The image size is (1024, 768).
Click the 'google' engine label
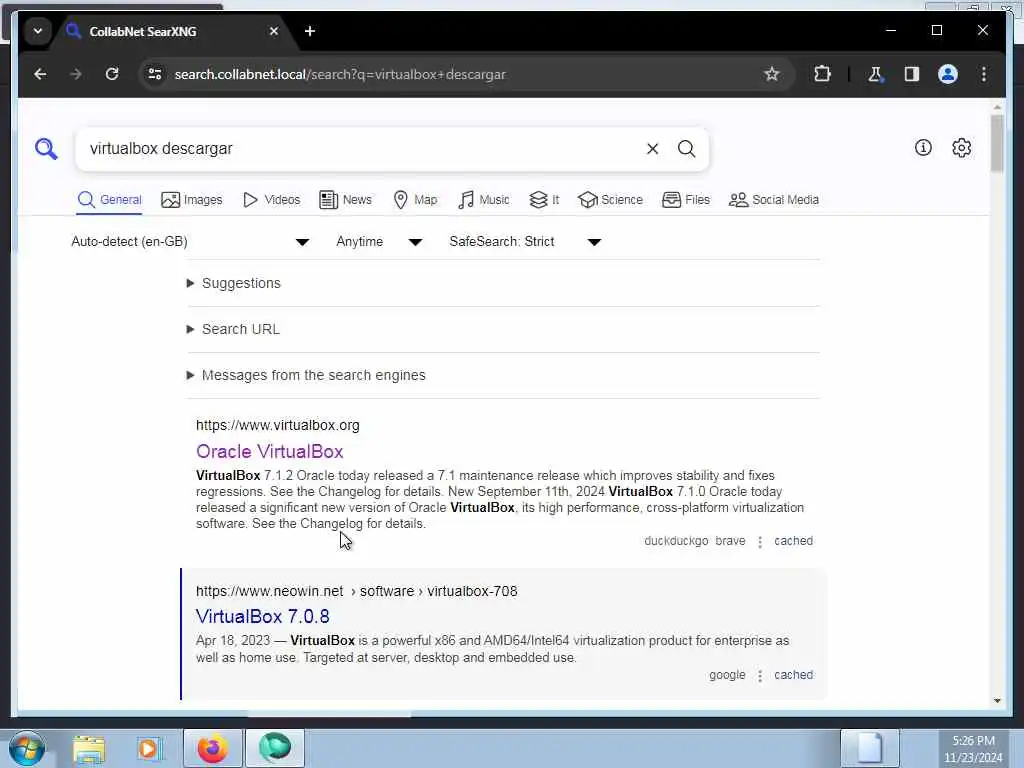click(x=727, y=675)
